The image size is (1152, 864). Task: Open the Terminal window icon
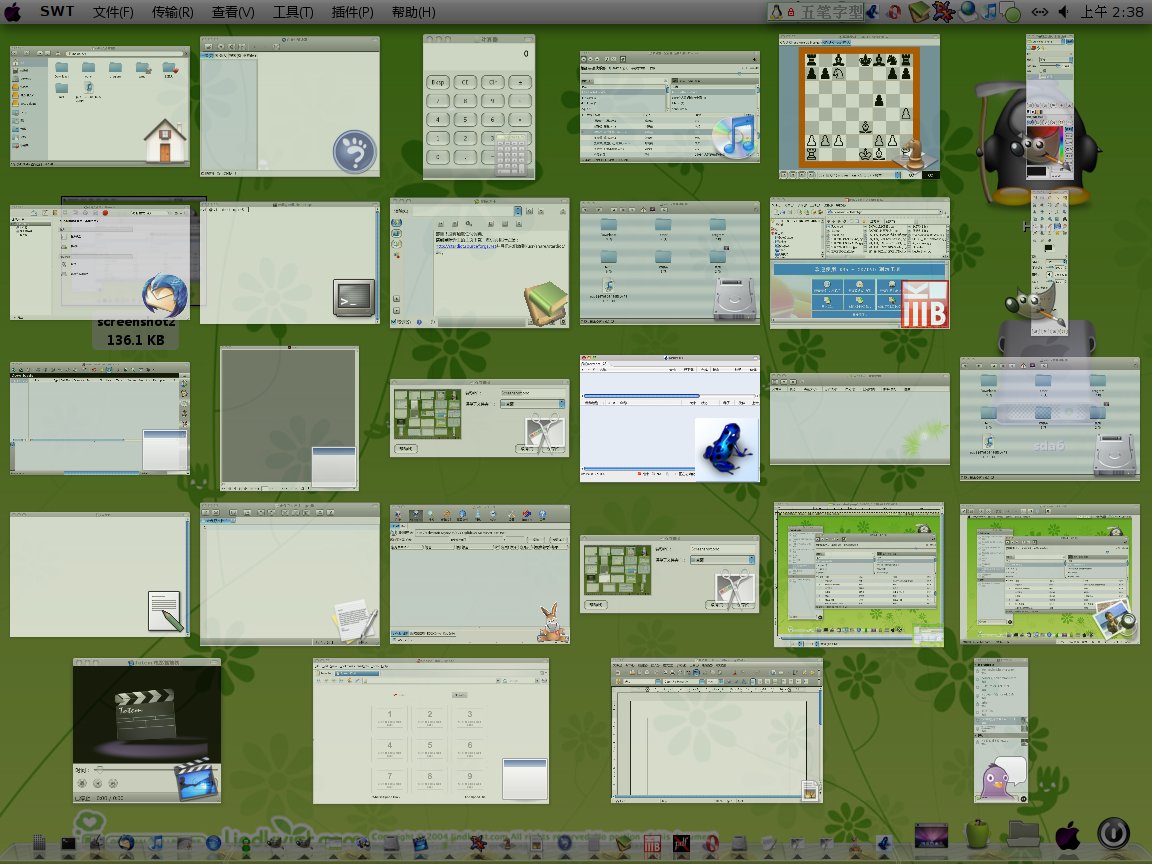[x=354, y=298]
